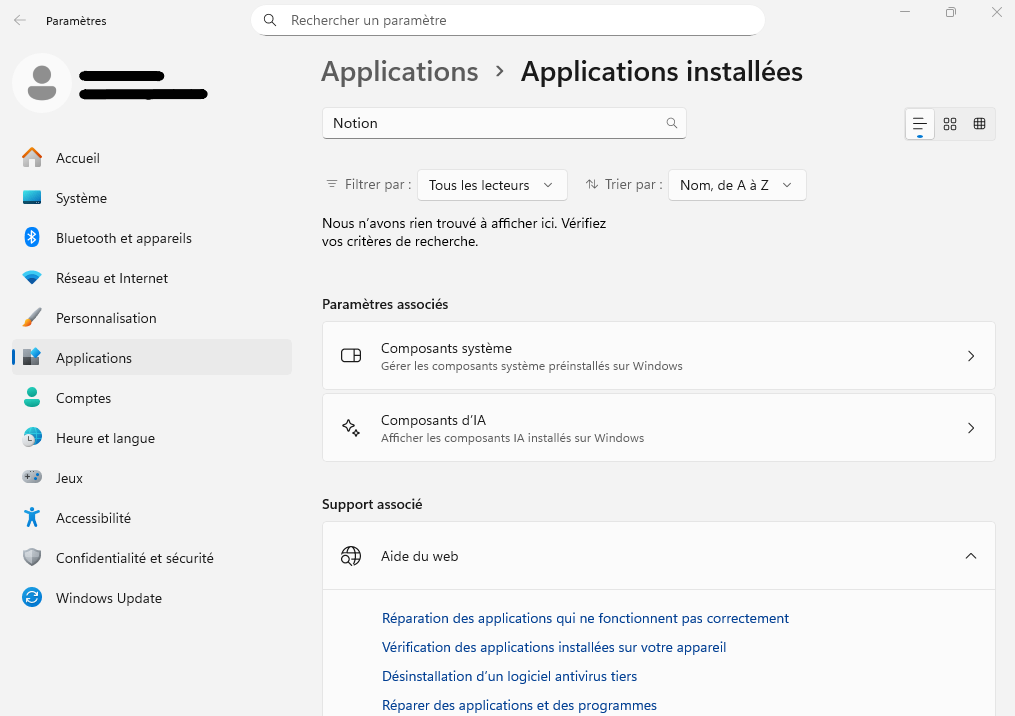Open link Réparer des applications et des programmes

(x=519, y=705)
